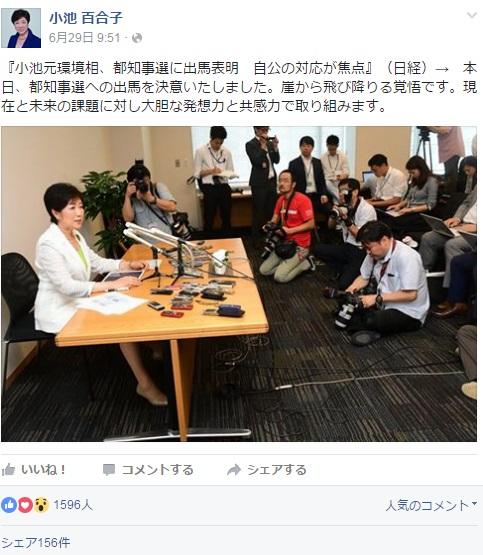Click the post text mentioning 都知事選
This screenshot has height=555, width=483.
[x=239, y=87]
